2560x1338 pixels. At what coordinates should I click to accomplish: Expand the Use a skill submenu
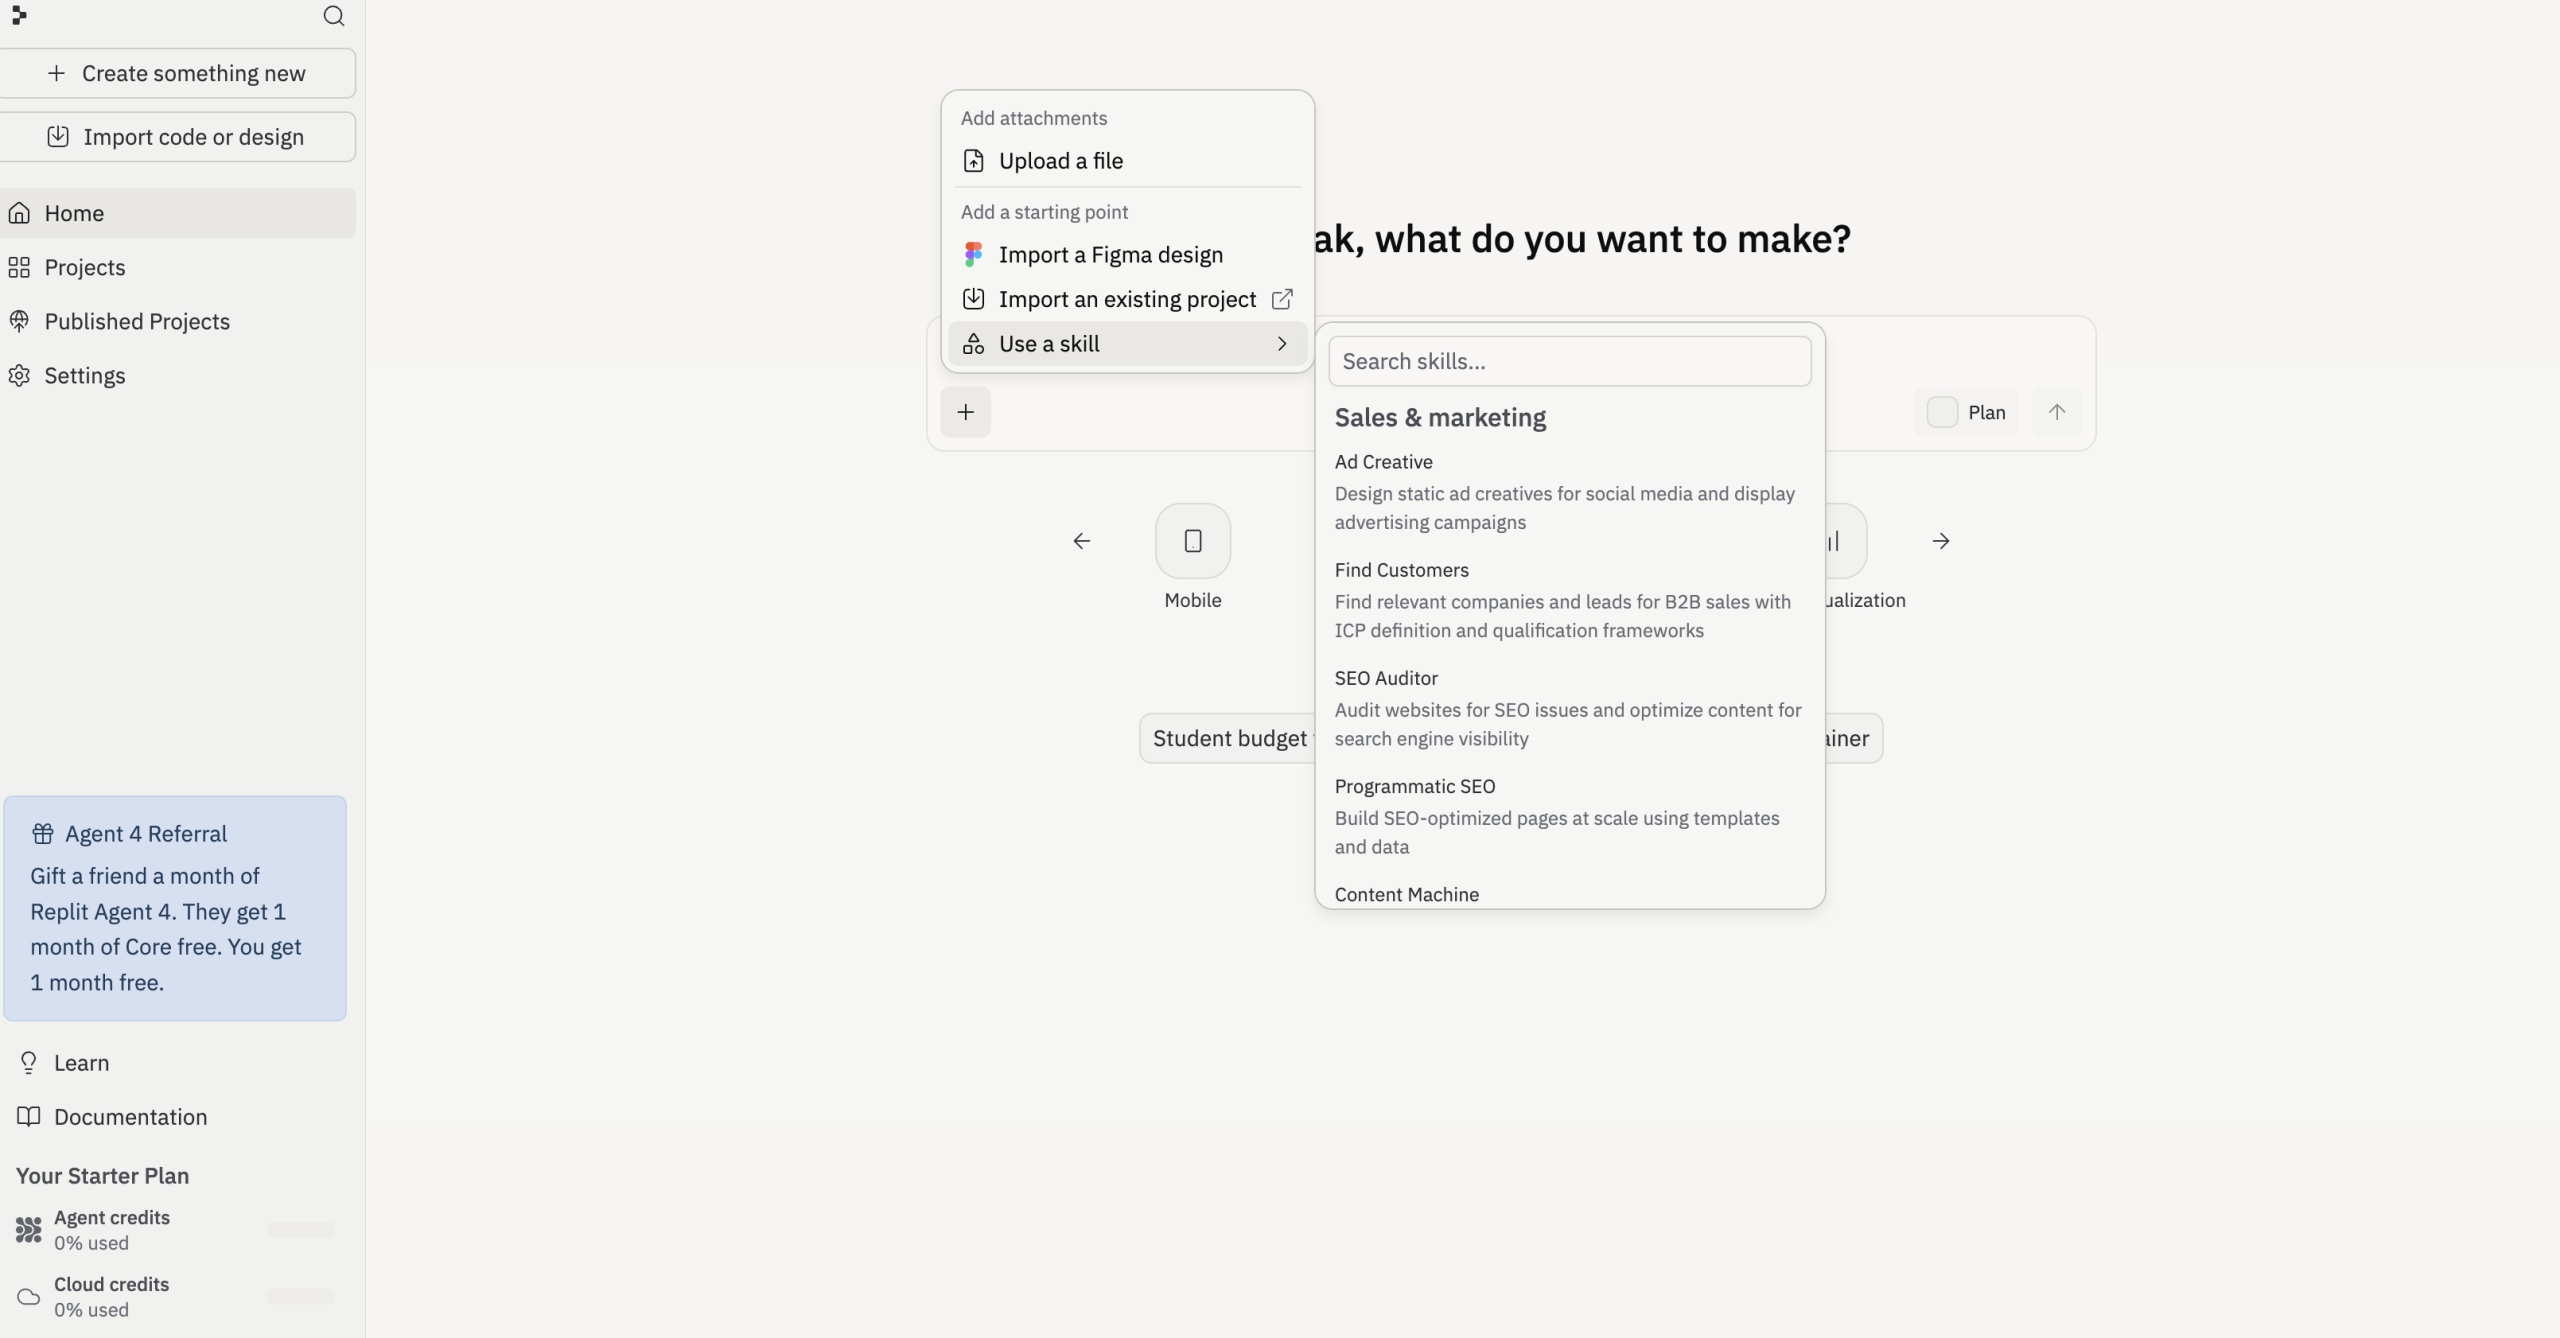point(1127,343)
